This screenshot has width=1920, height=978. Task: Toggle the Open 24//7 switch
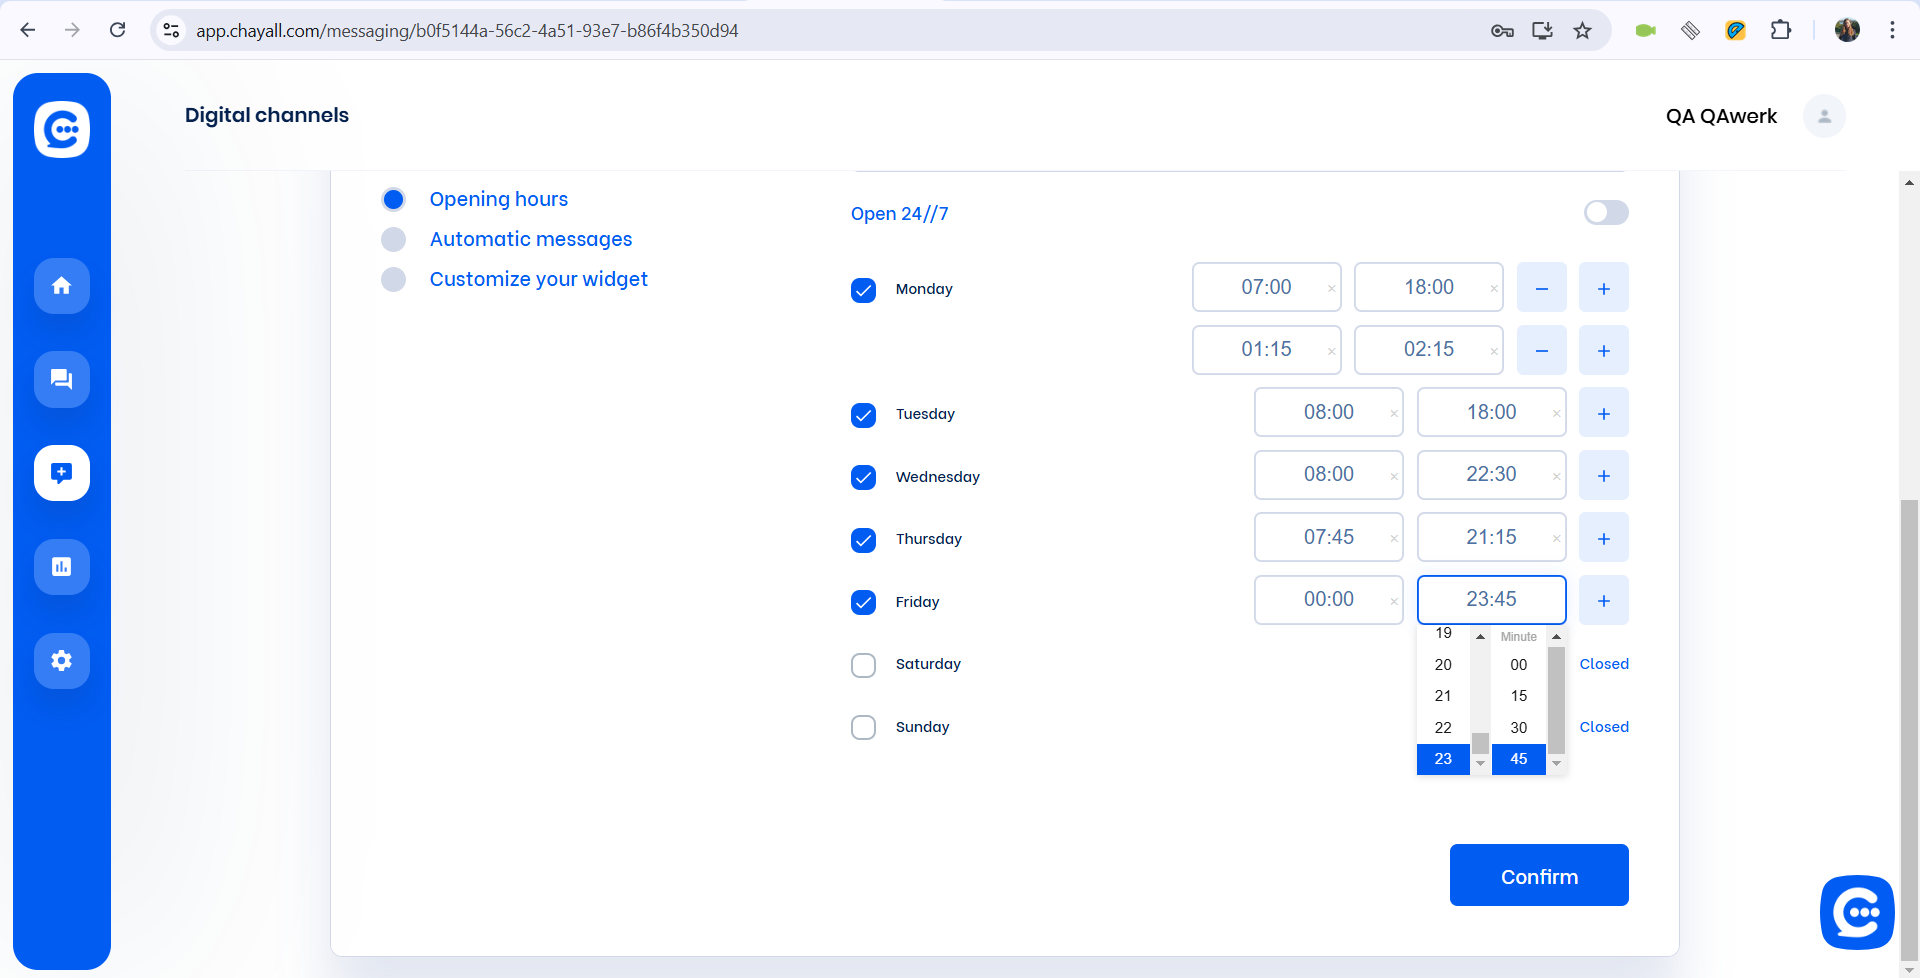click(1606, 212)
